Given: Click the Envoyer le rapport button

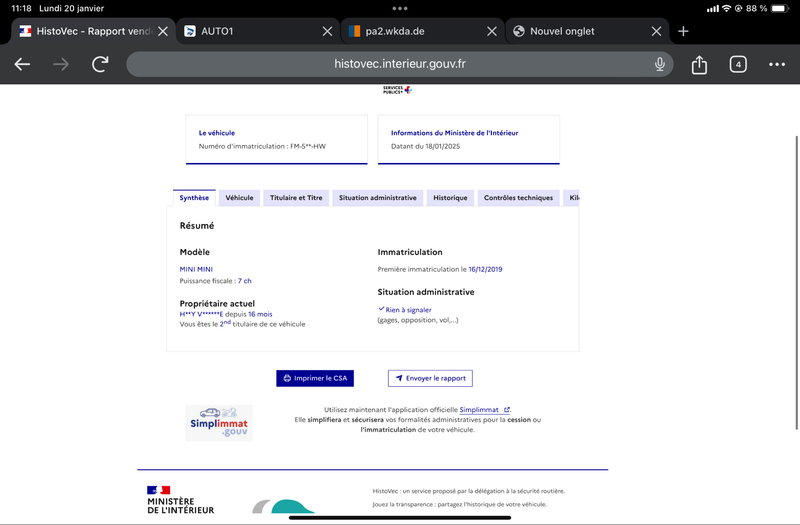Looking at the screenshot, I should point(430,378).
